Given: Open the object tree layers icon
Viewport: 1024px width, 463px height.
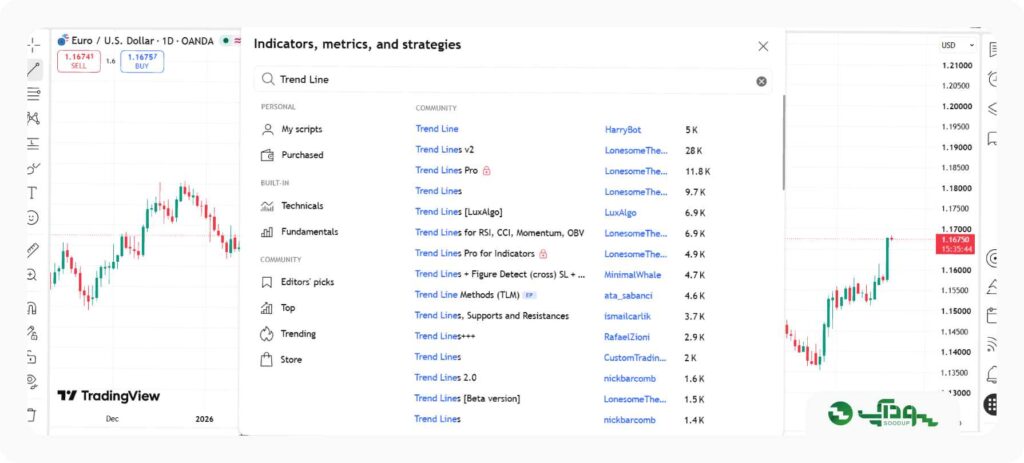Looking at the screenshot, I should [x=993, y=108].
